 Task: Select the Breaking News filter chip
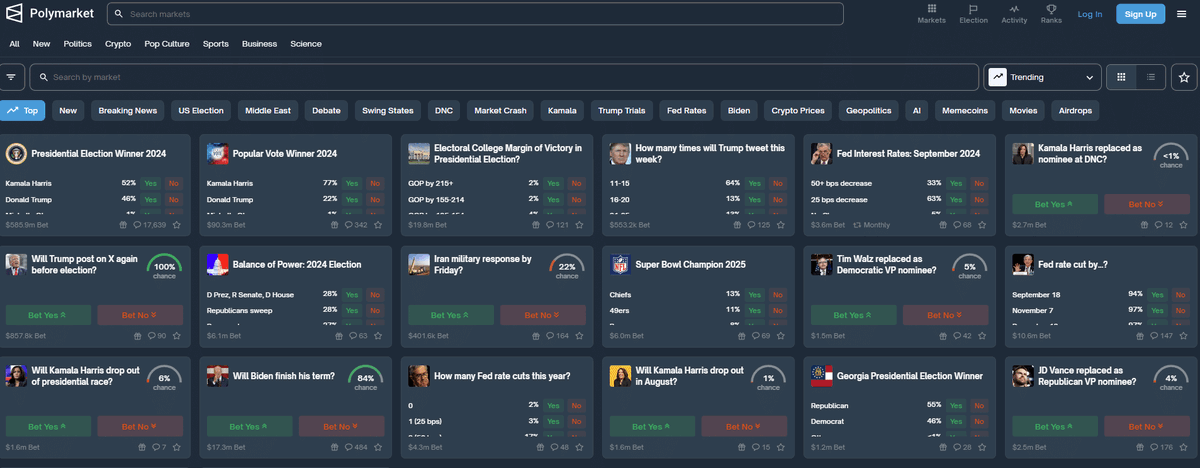127,110
